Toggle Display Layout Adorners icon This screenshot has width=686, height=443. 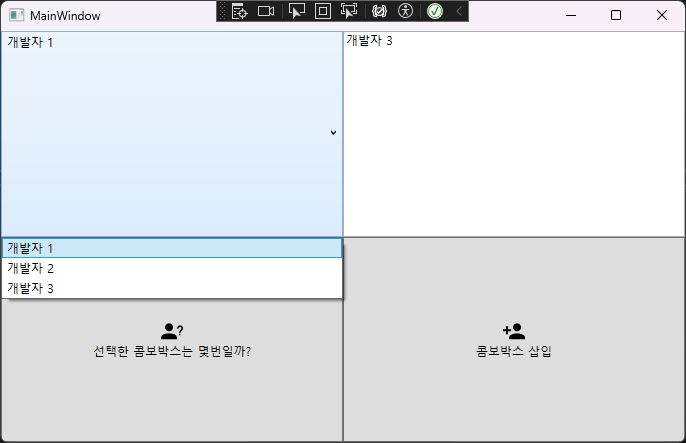tap(323, 11)
